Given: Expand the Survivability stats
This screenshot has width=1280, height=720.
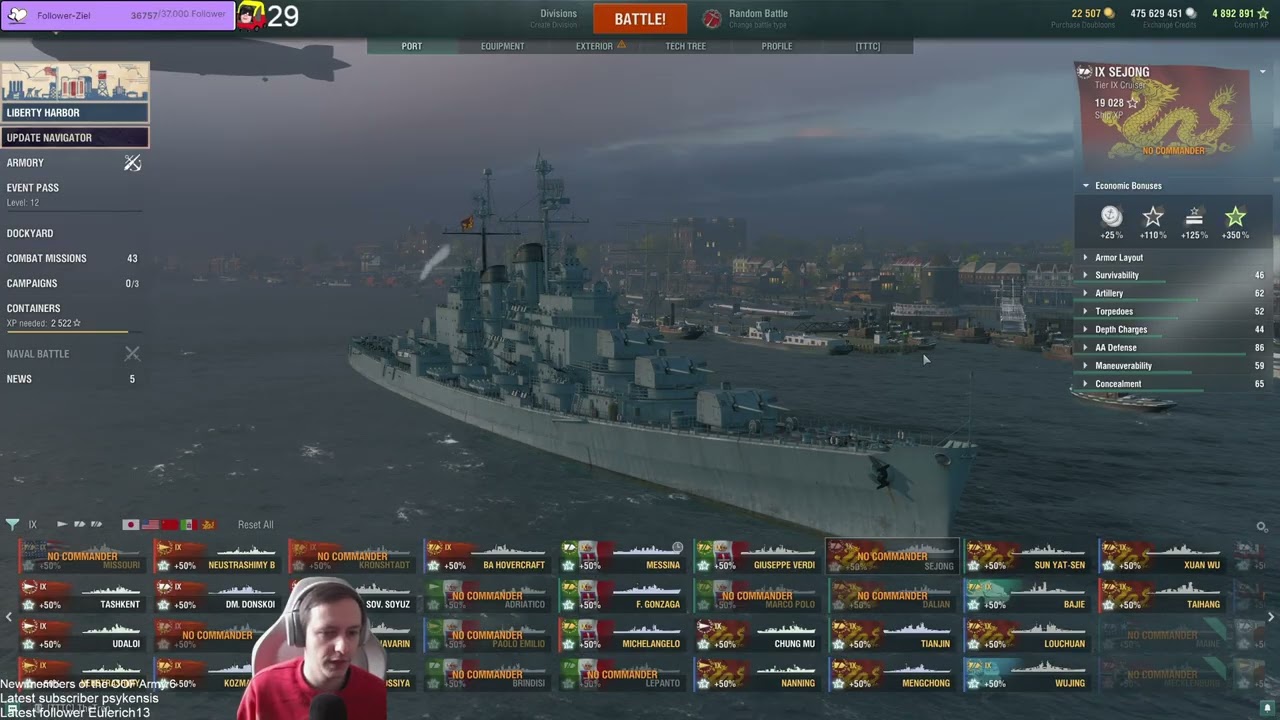Looking at the screenshot, I should (x=1172, y=276).
